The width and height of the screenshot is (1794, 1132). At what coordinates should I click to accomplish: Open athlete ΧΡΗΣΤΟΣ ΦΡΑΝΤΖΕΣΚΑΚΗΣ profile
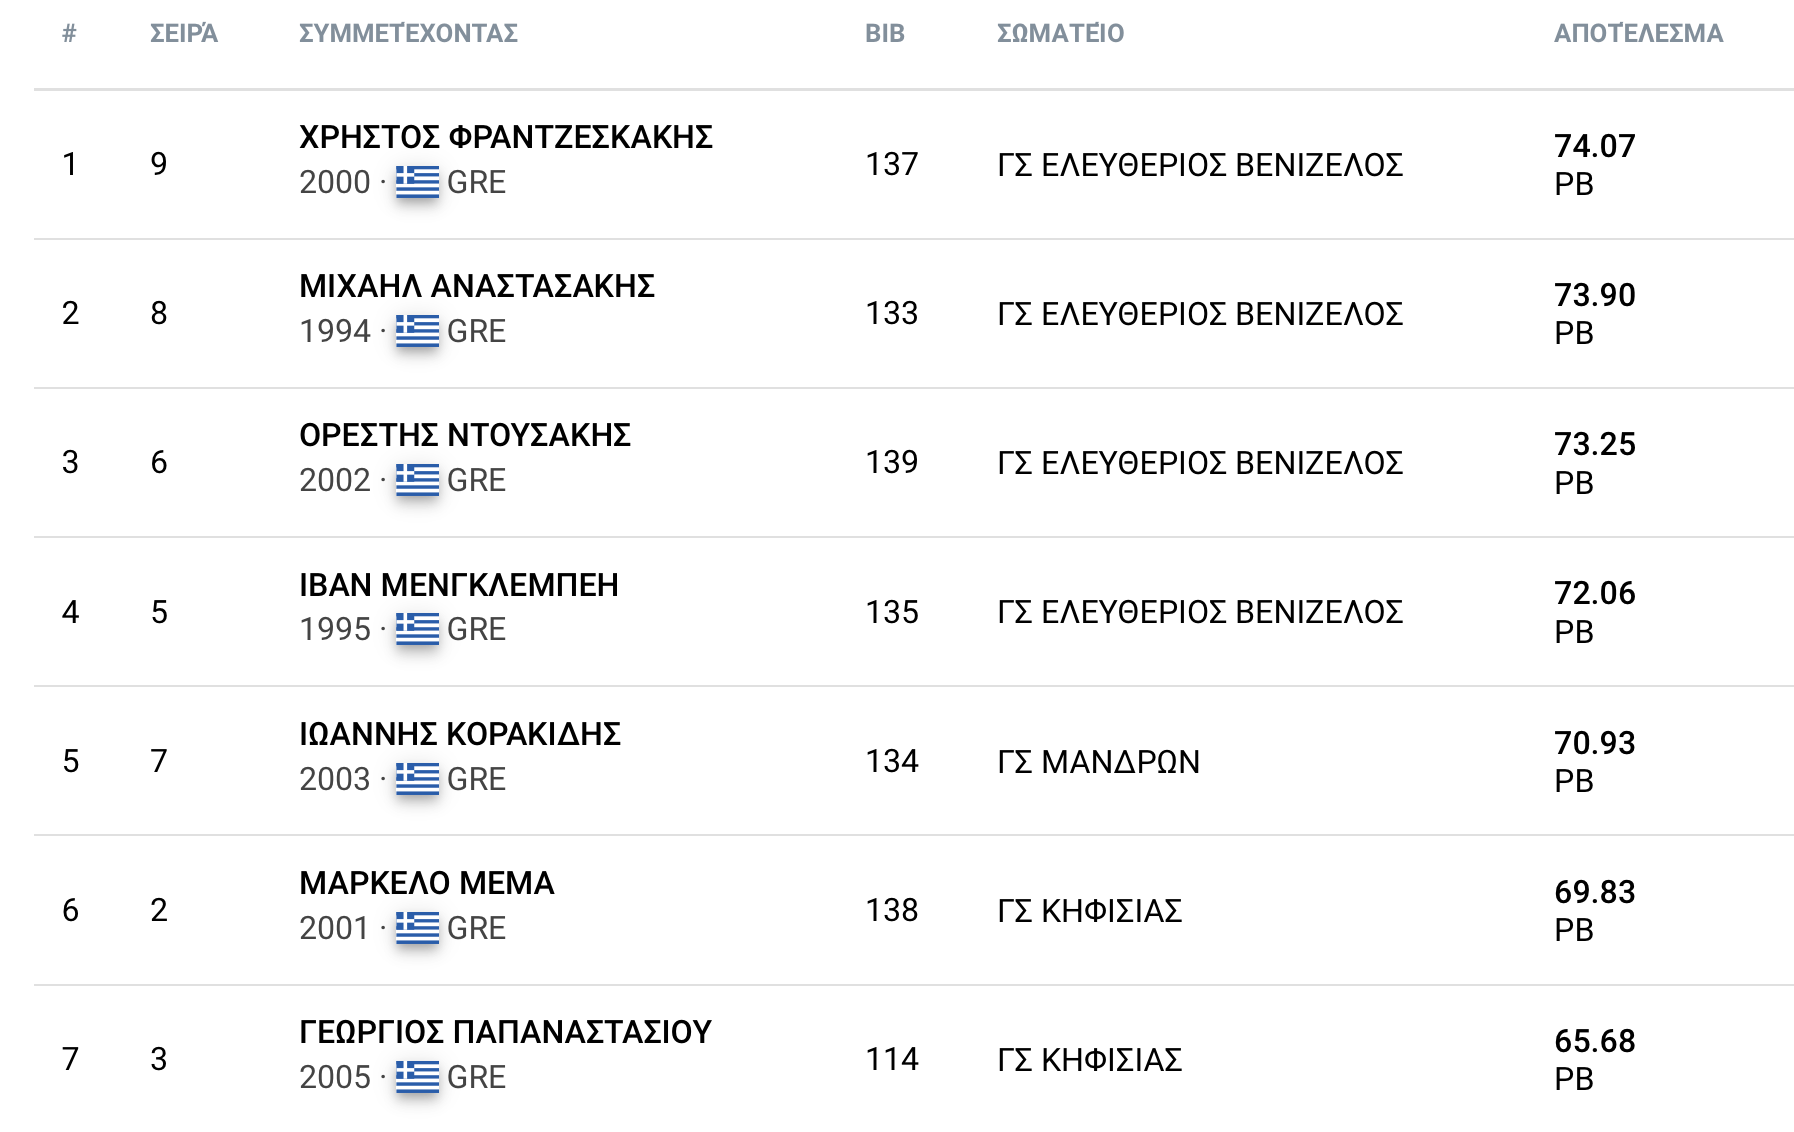coord(505,137)
